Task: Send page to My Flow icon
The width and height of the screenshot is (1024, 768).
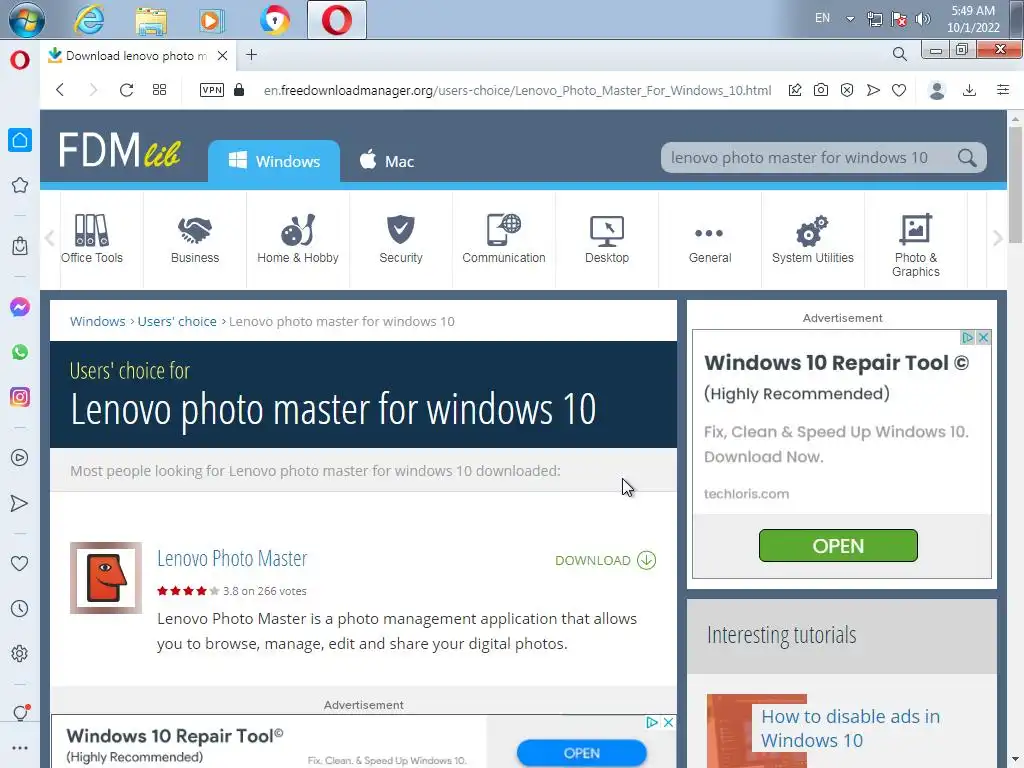Action: coord(873,90)
